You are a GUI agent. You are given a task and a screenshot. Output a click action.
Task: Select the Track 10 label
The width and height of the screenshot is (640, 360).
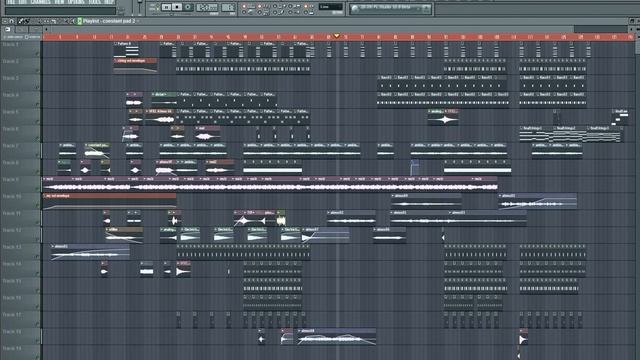click(x=12, y=196)
